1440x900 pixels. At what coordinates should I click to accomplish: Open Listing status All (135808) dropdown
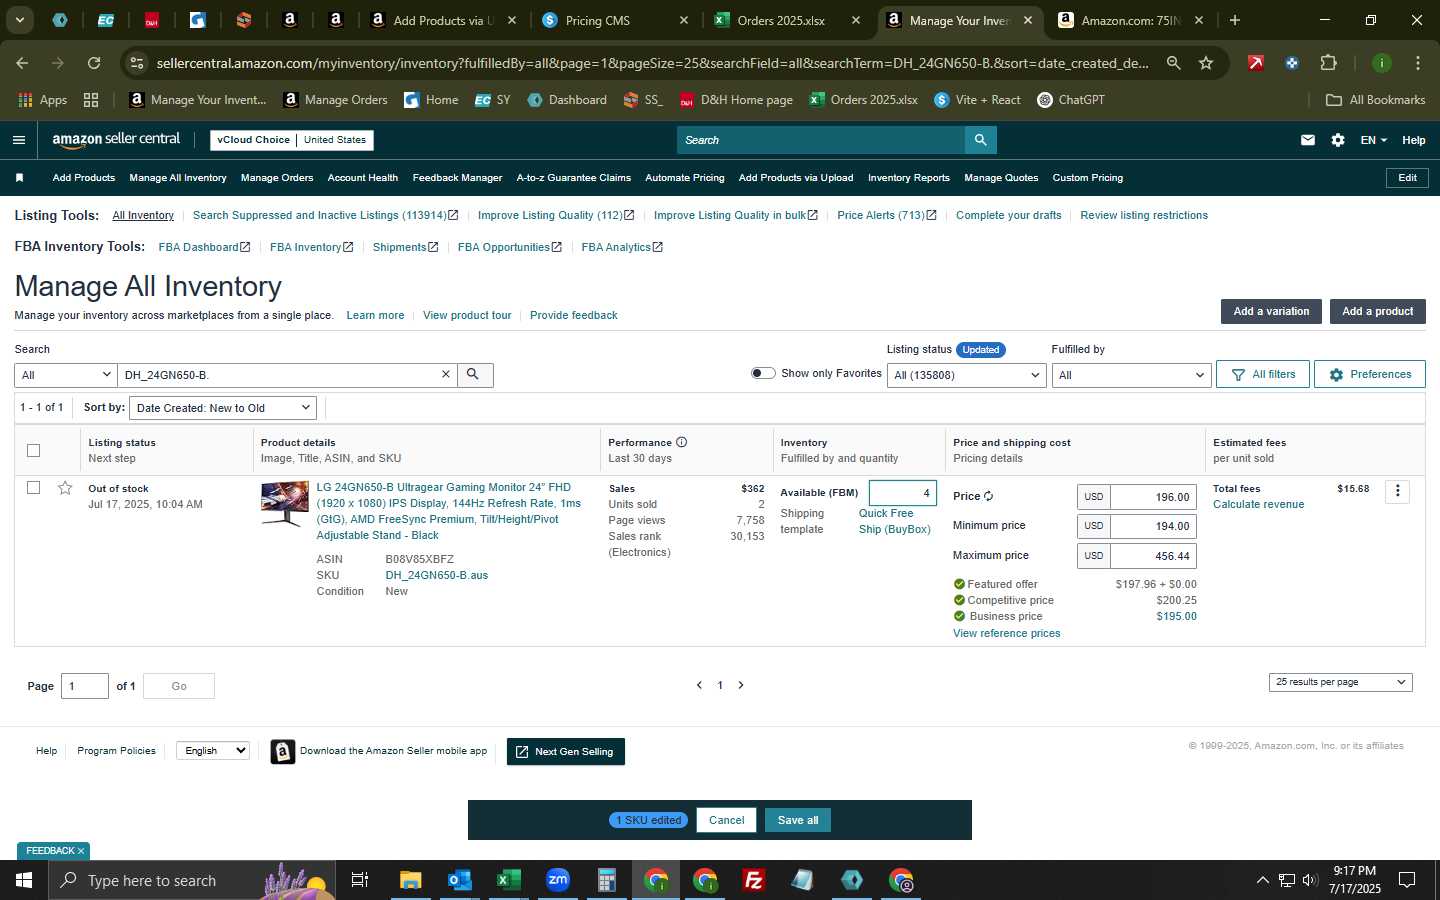[966, 375]
